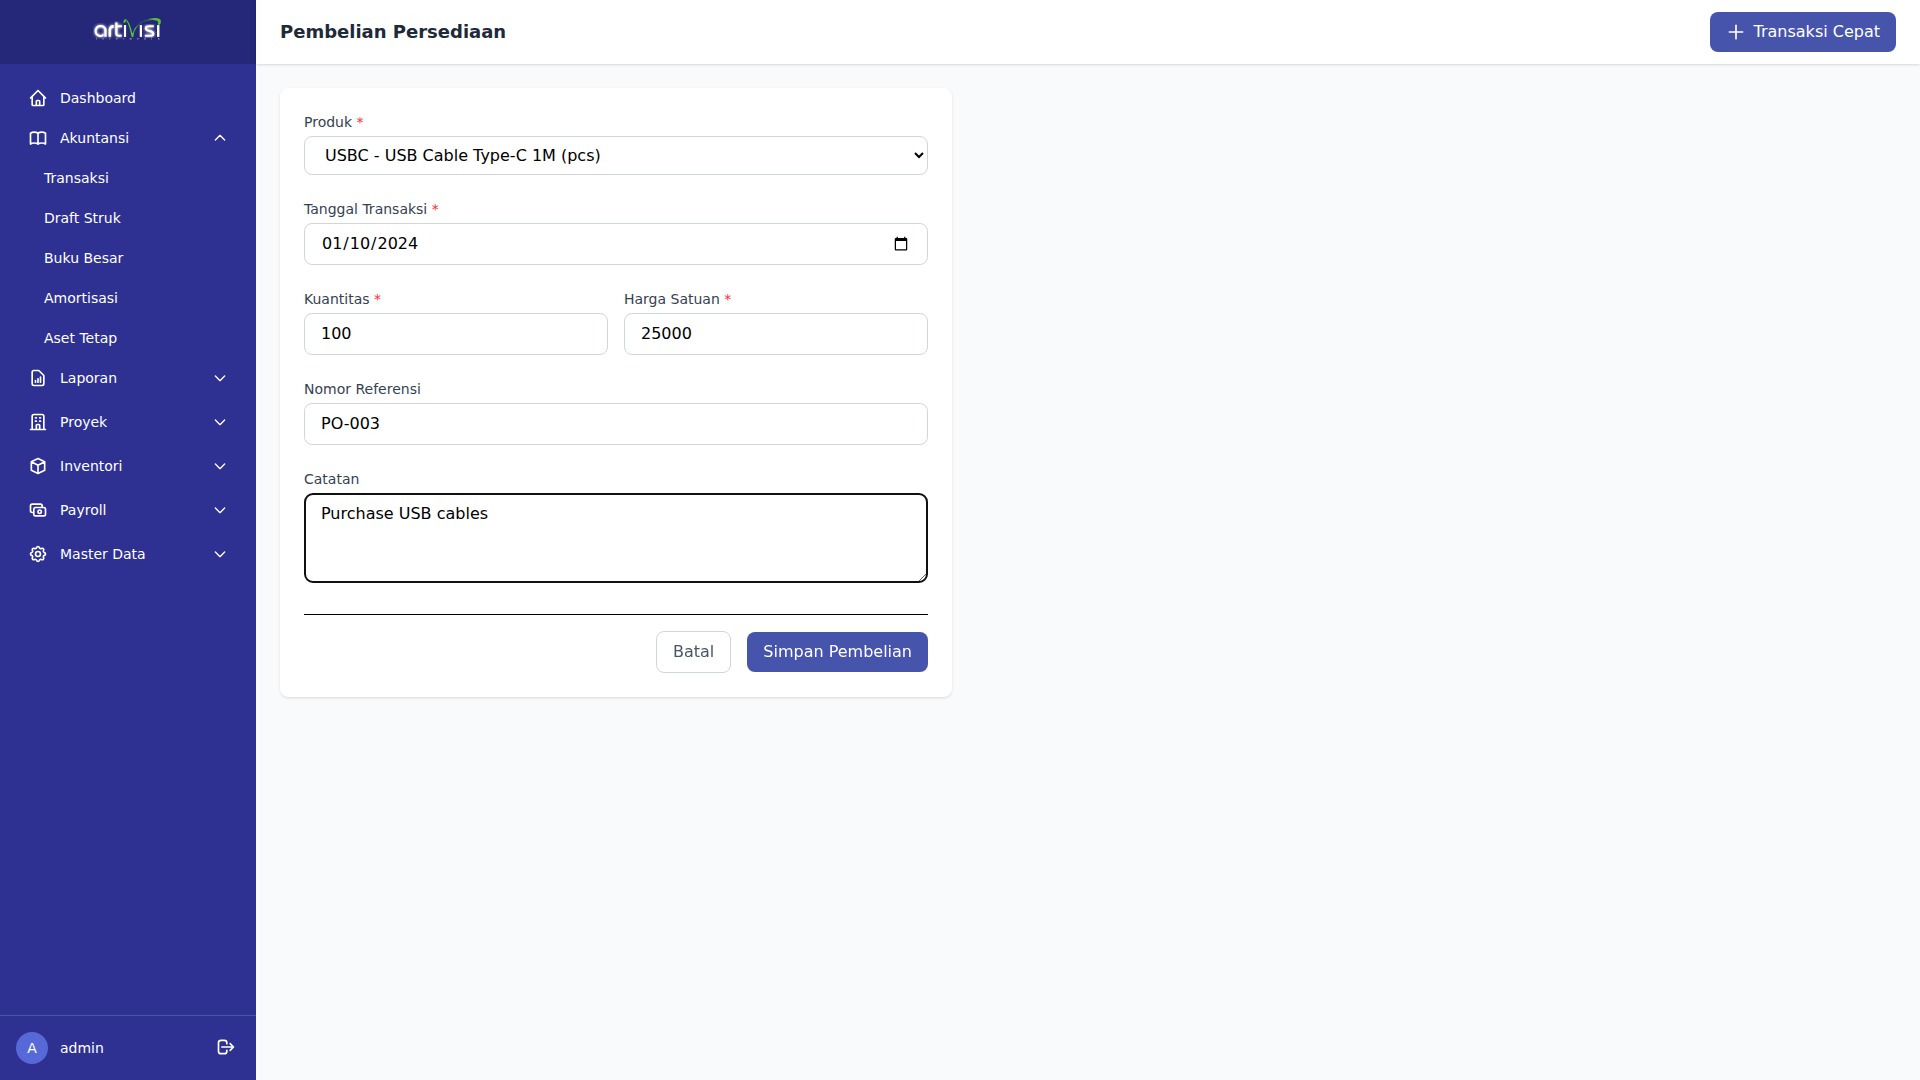Click the Akuntansi book icon
This screenshot has height=1080, width=1920.
coord(38,138)
